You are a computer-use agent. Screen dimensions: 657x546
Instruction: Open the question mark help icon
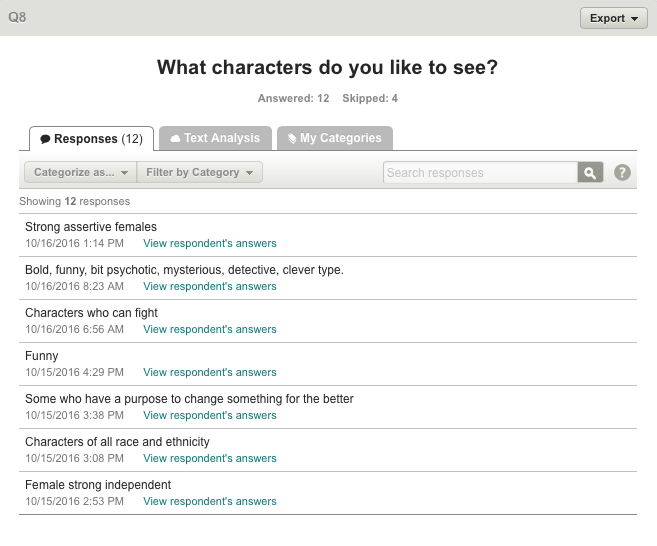coord(622,172)
